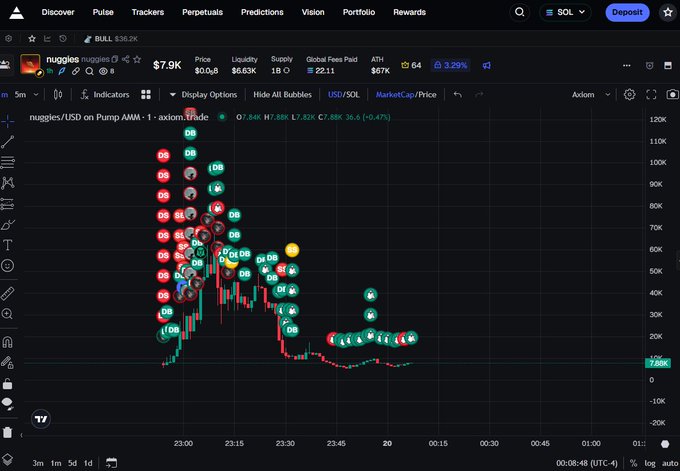Open the go-to-date calendar icon

(111, 463)
